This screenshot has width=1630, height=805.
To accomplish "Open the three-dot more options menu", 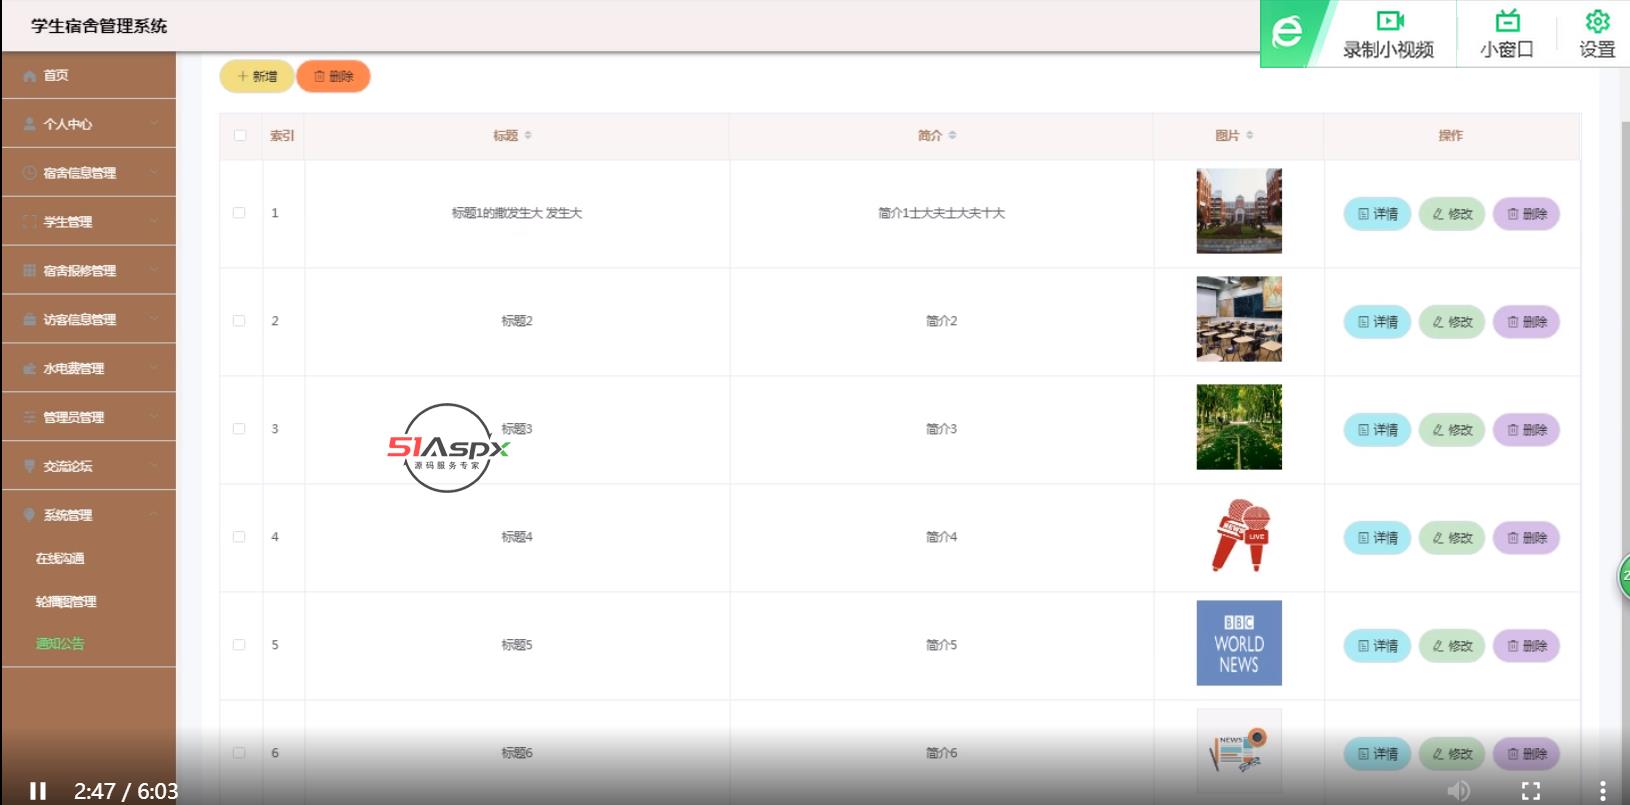I will point(1602,791).
